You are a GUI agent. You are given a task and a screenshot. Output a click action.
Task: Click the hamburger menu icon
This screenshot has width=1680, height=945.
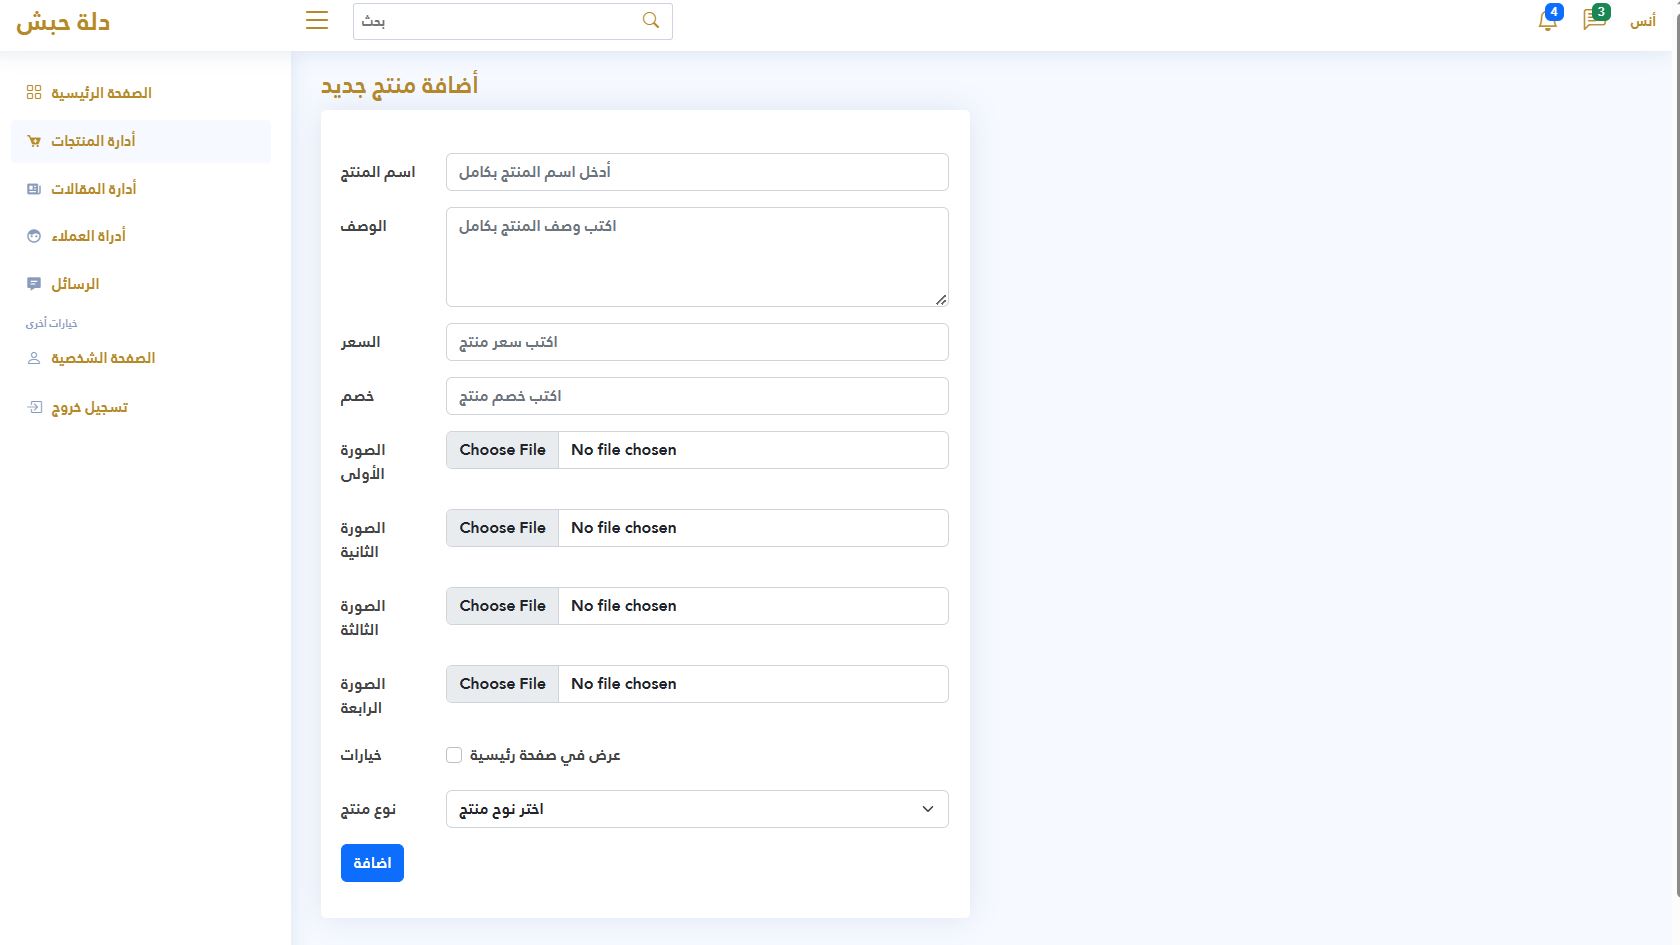coord(317,20)
